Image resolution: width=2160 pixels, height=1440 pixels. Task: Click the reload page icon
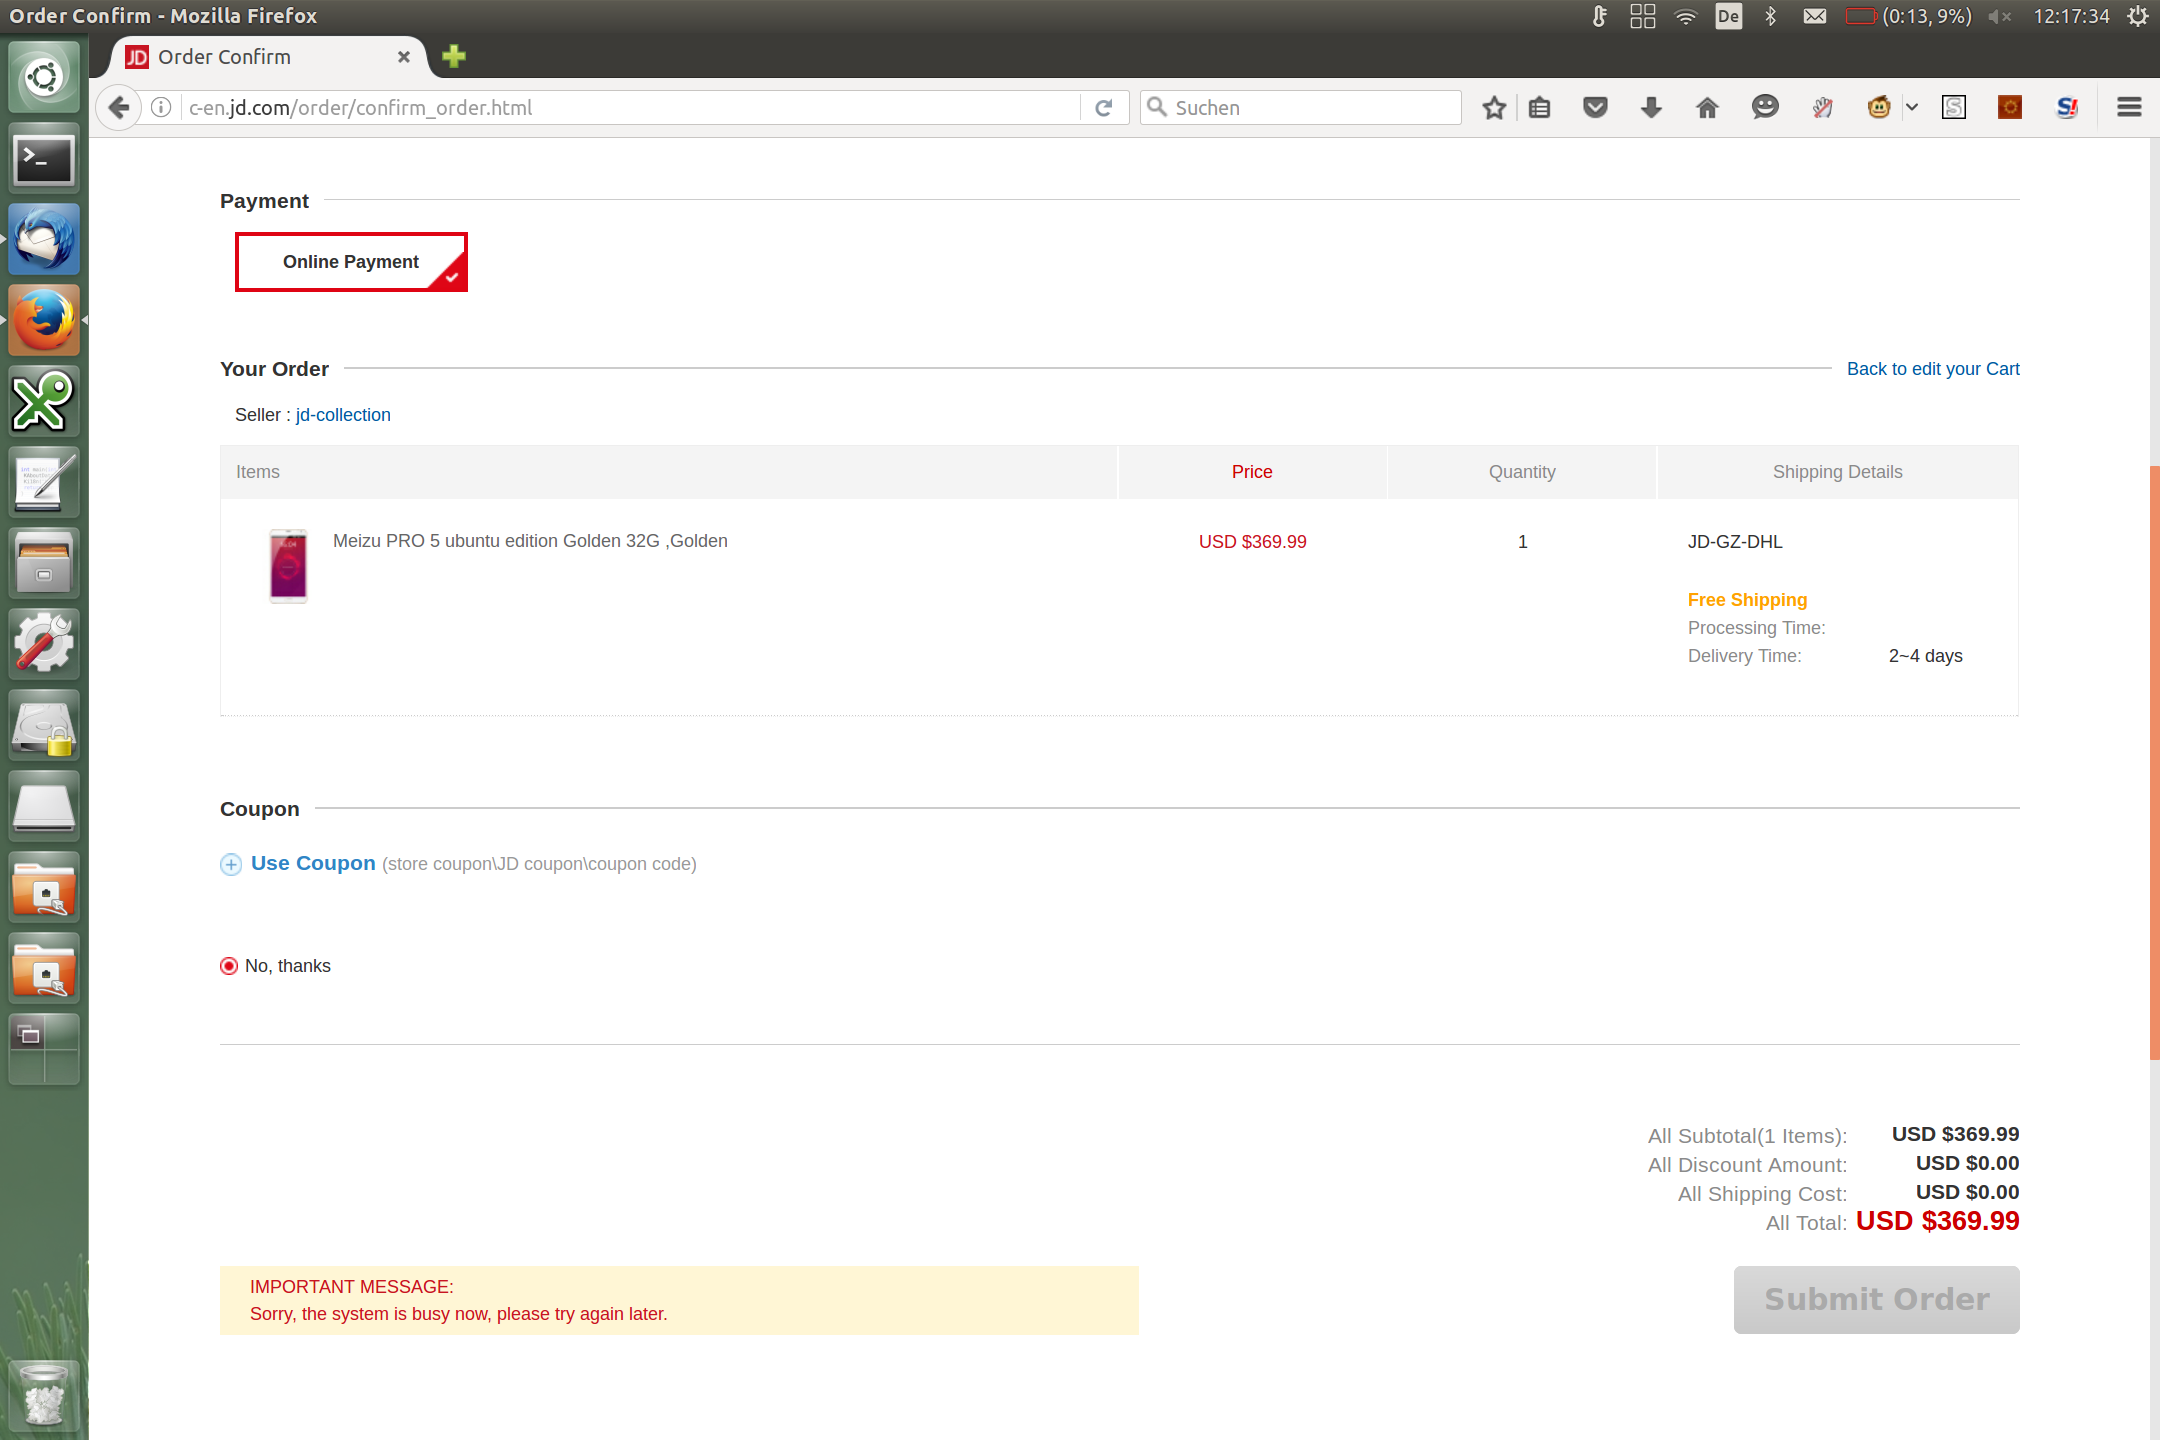[x=1104, y=108]
